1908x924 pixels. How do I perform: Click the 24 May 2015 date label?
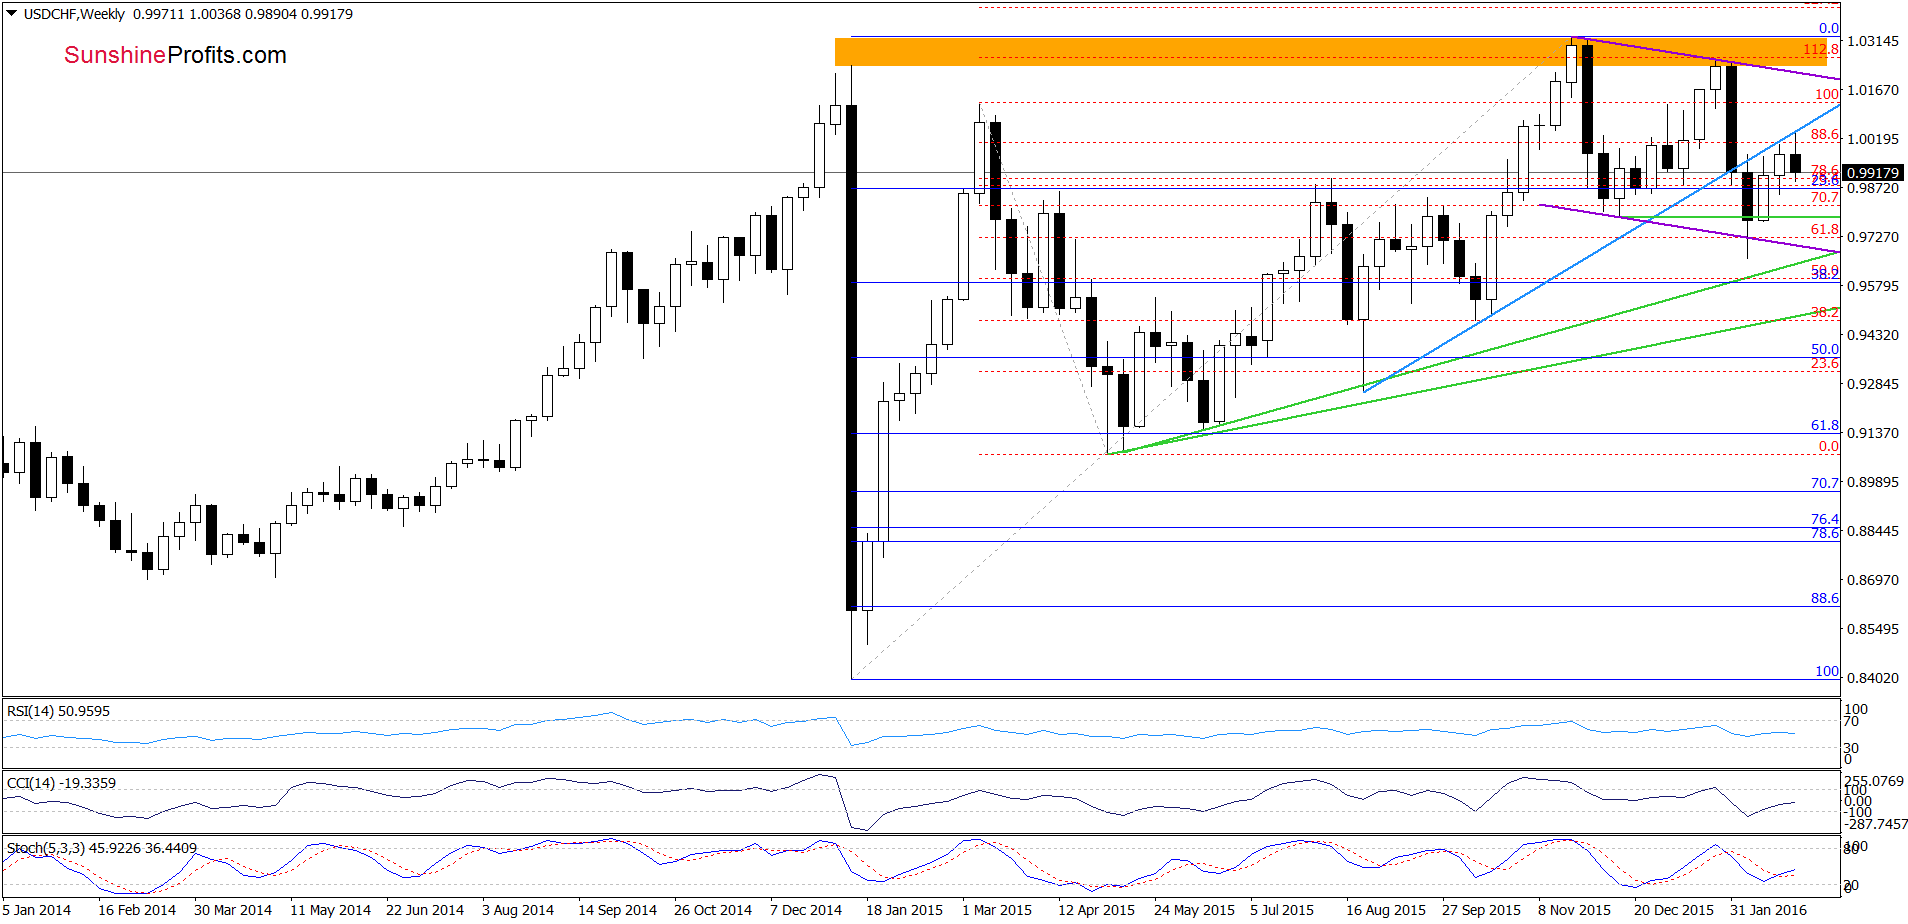[1194, 910]
